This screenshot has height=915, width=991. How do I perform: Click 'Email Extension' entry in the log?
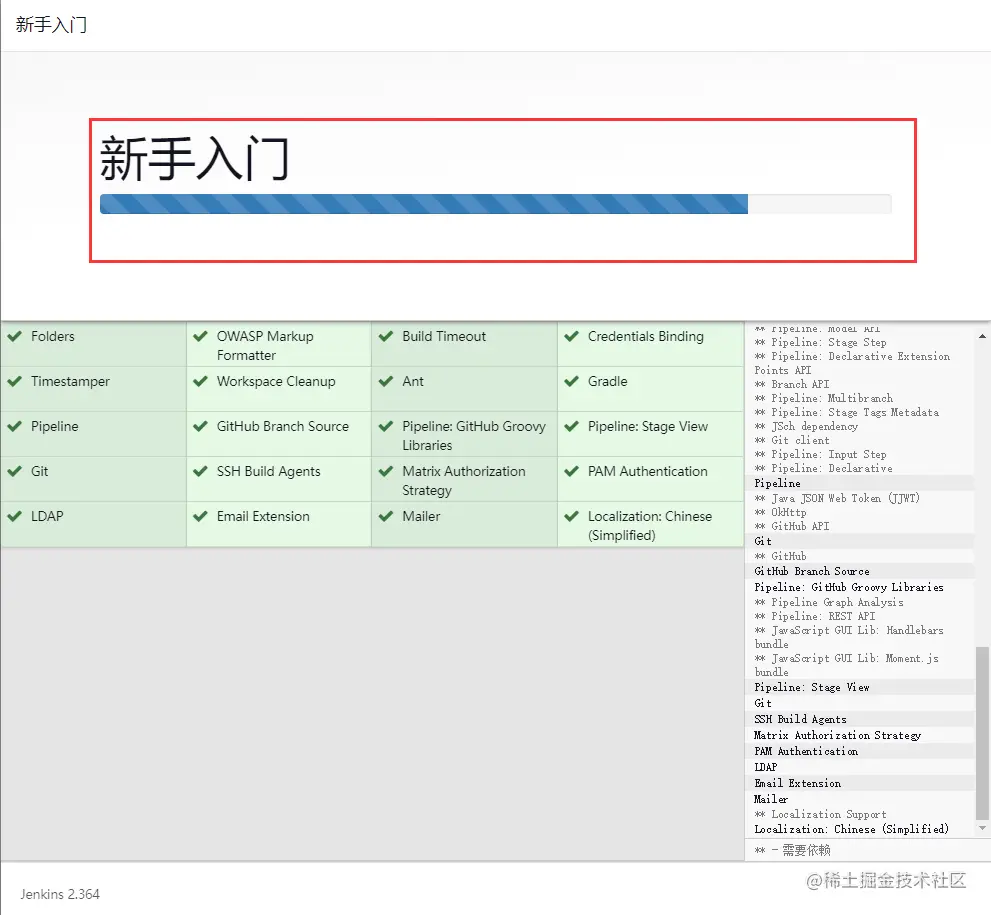click(798, 783)
